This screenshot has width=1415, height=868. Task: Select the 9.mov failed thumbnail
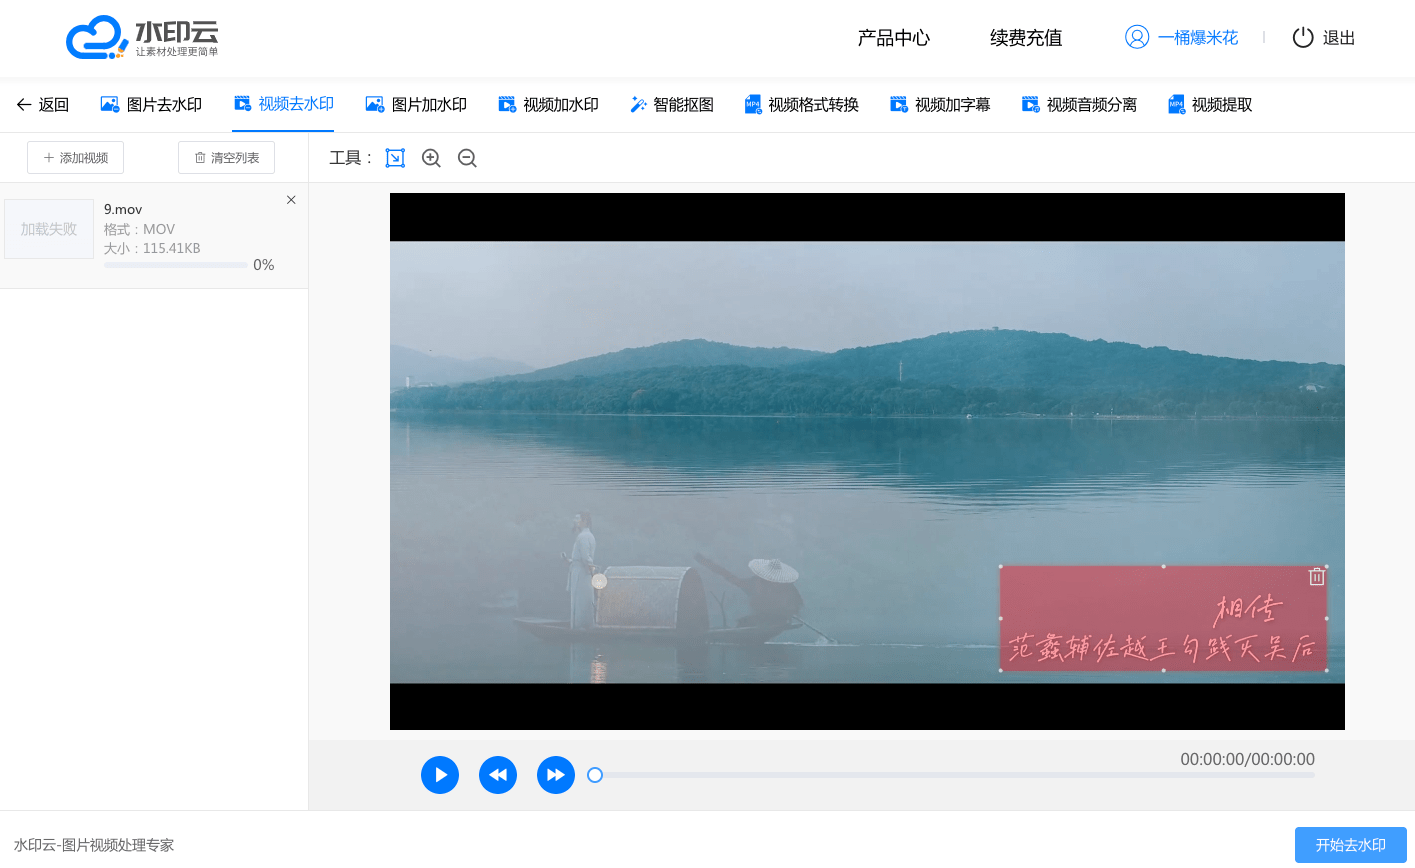coord(49,229)
